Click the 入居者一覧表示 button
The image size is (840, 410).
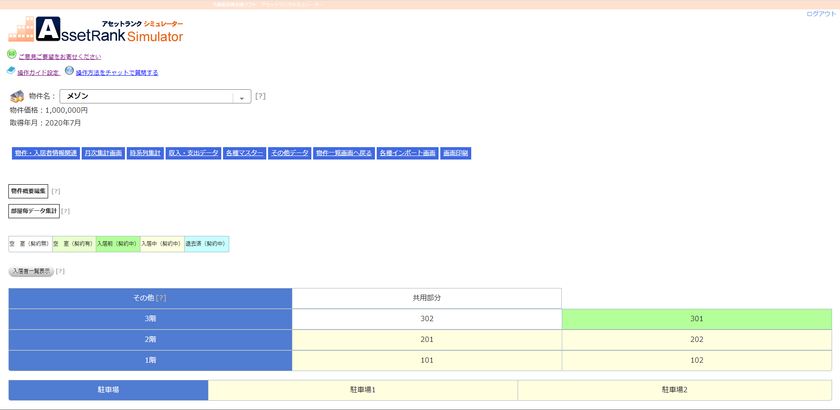[32, 271]
